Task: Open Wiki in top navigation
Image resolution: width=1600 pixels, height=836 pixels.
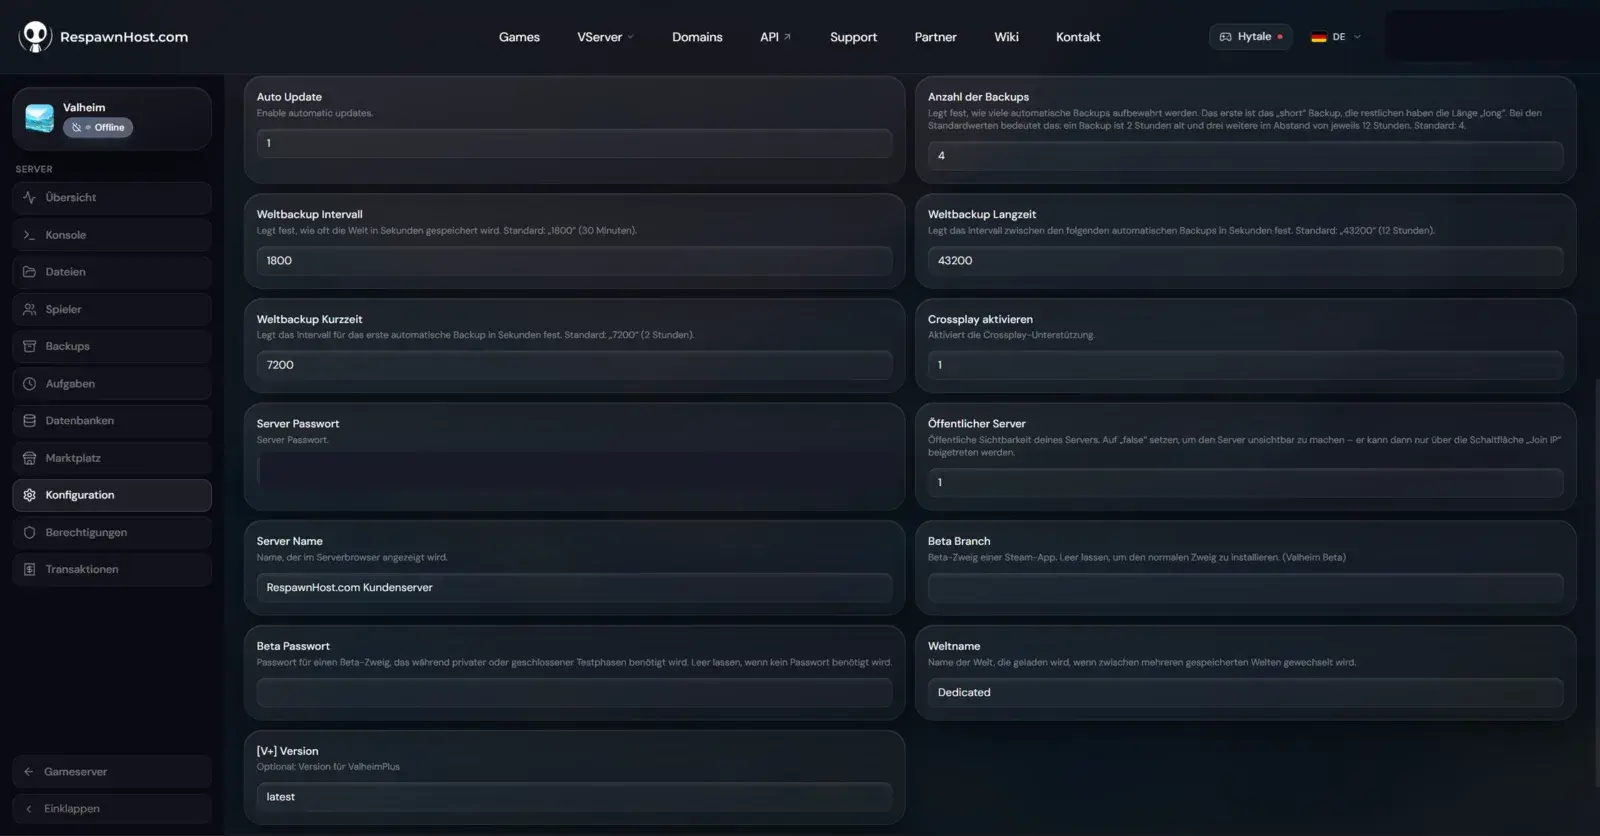Action: pos(1006,37)
